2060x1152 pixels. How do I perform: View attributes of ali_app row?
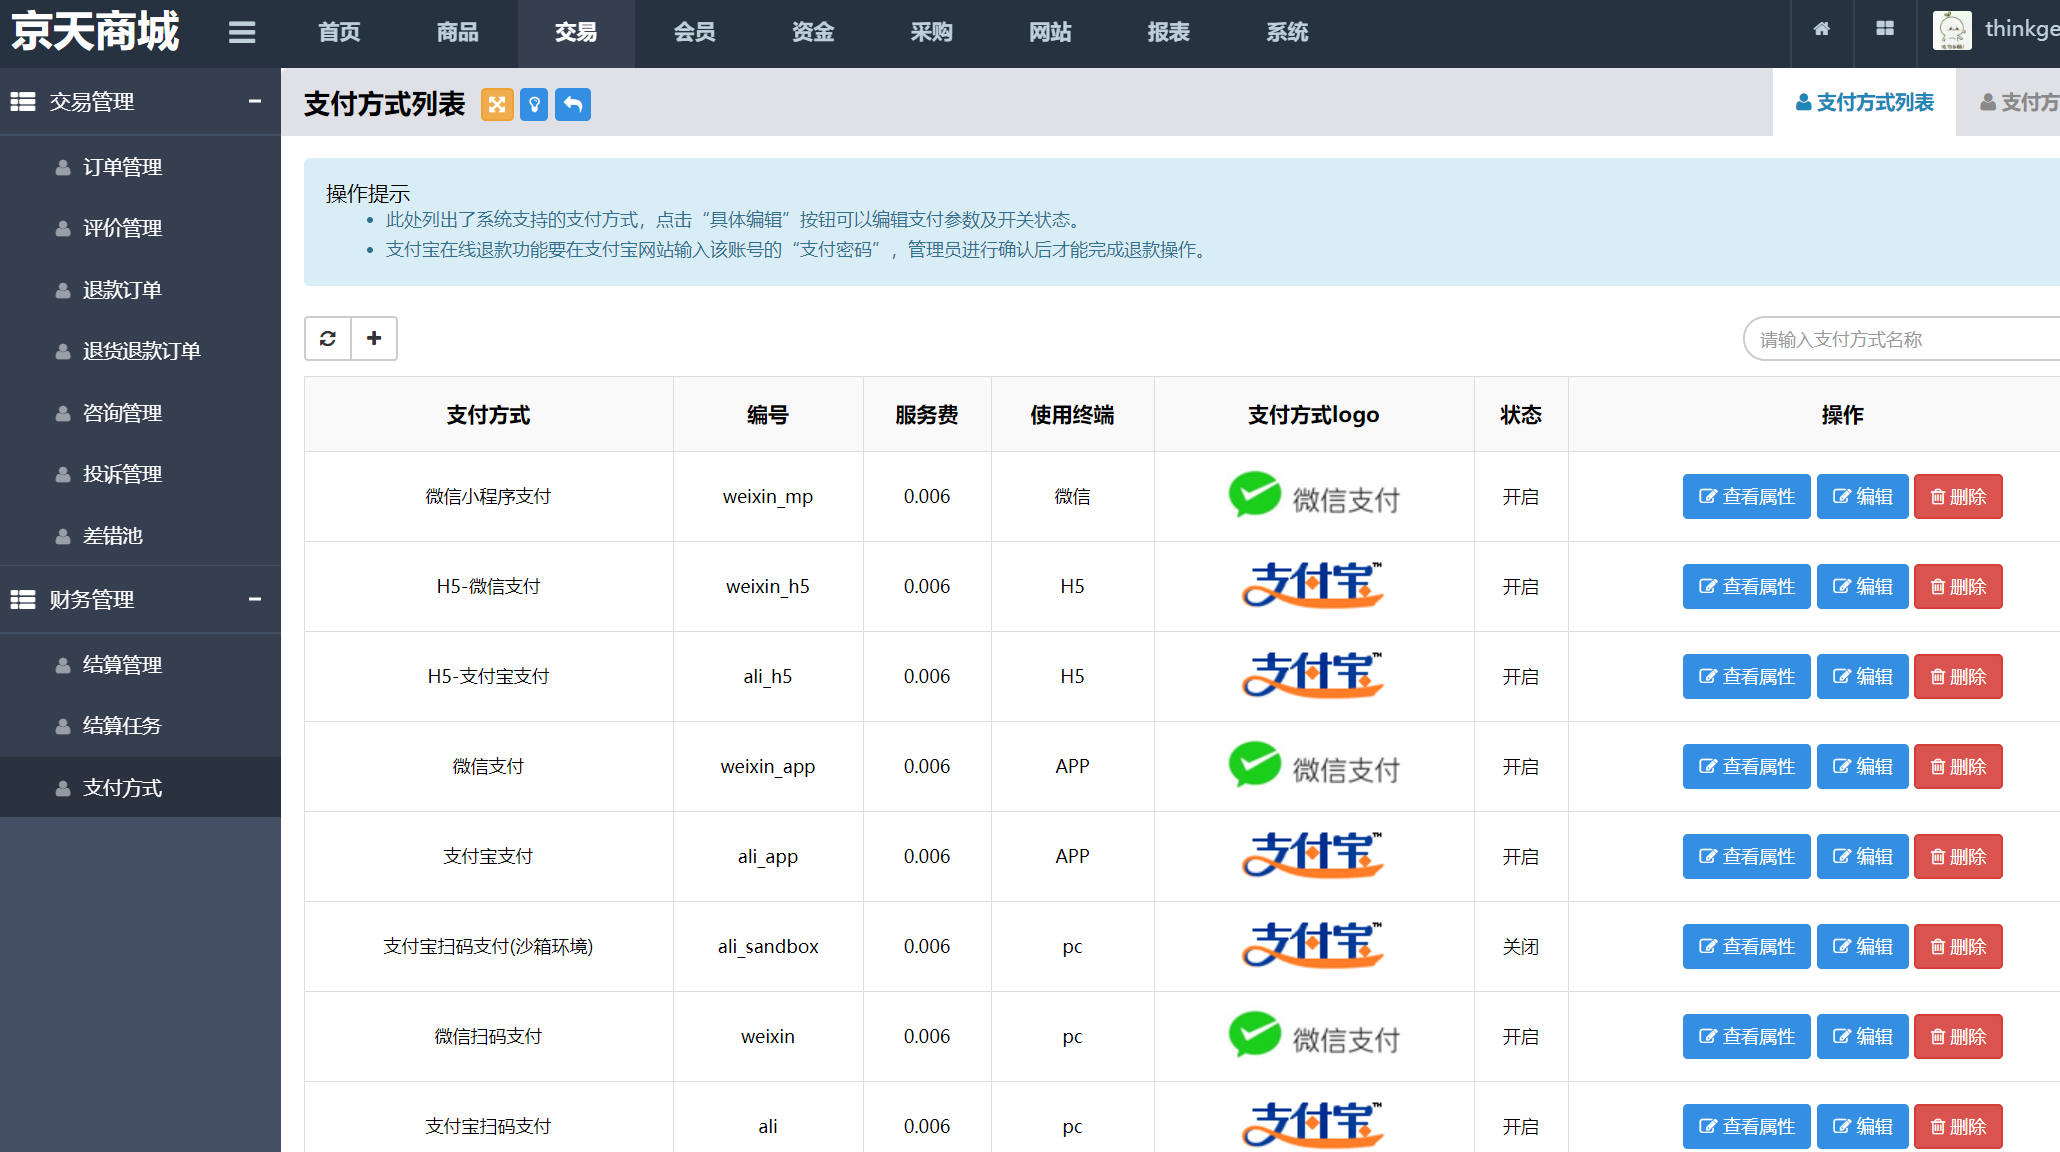pos(1746,857)
